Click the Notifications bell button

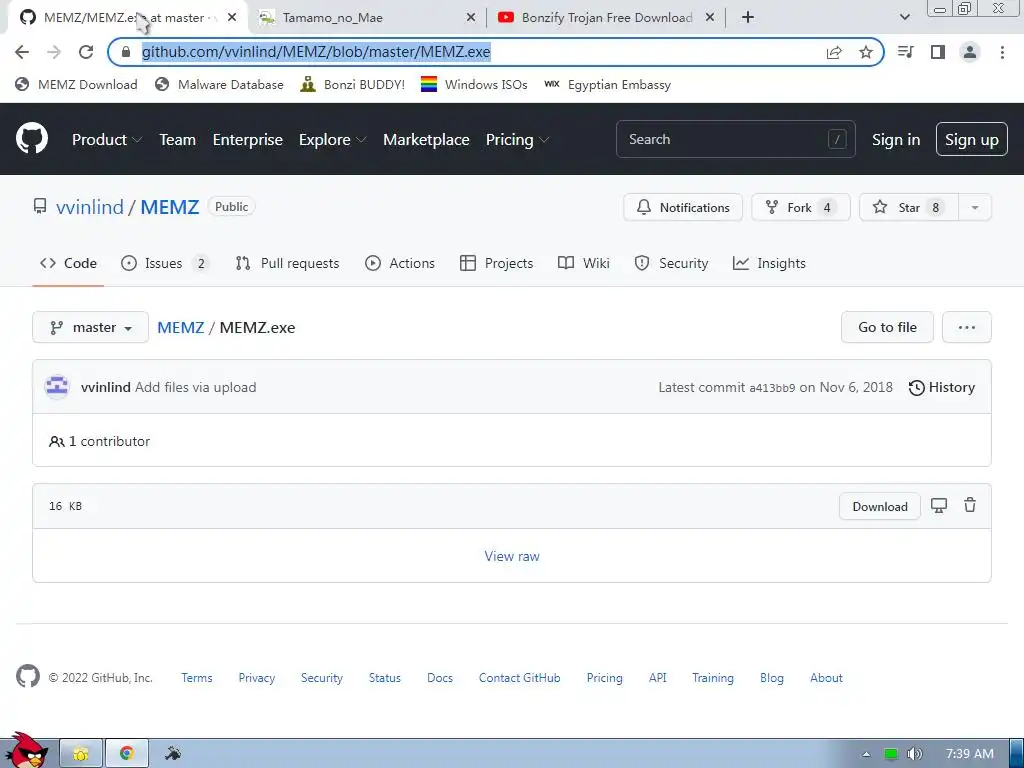click(x=683, y=207)
